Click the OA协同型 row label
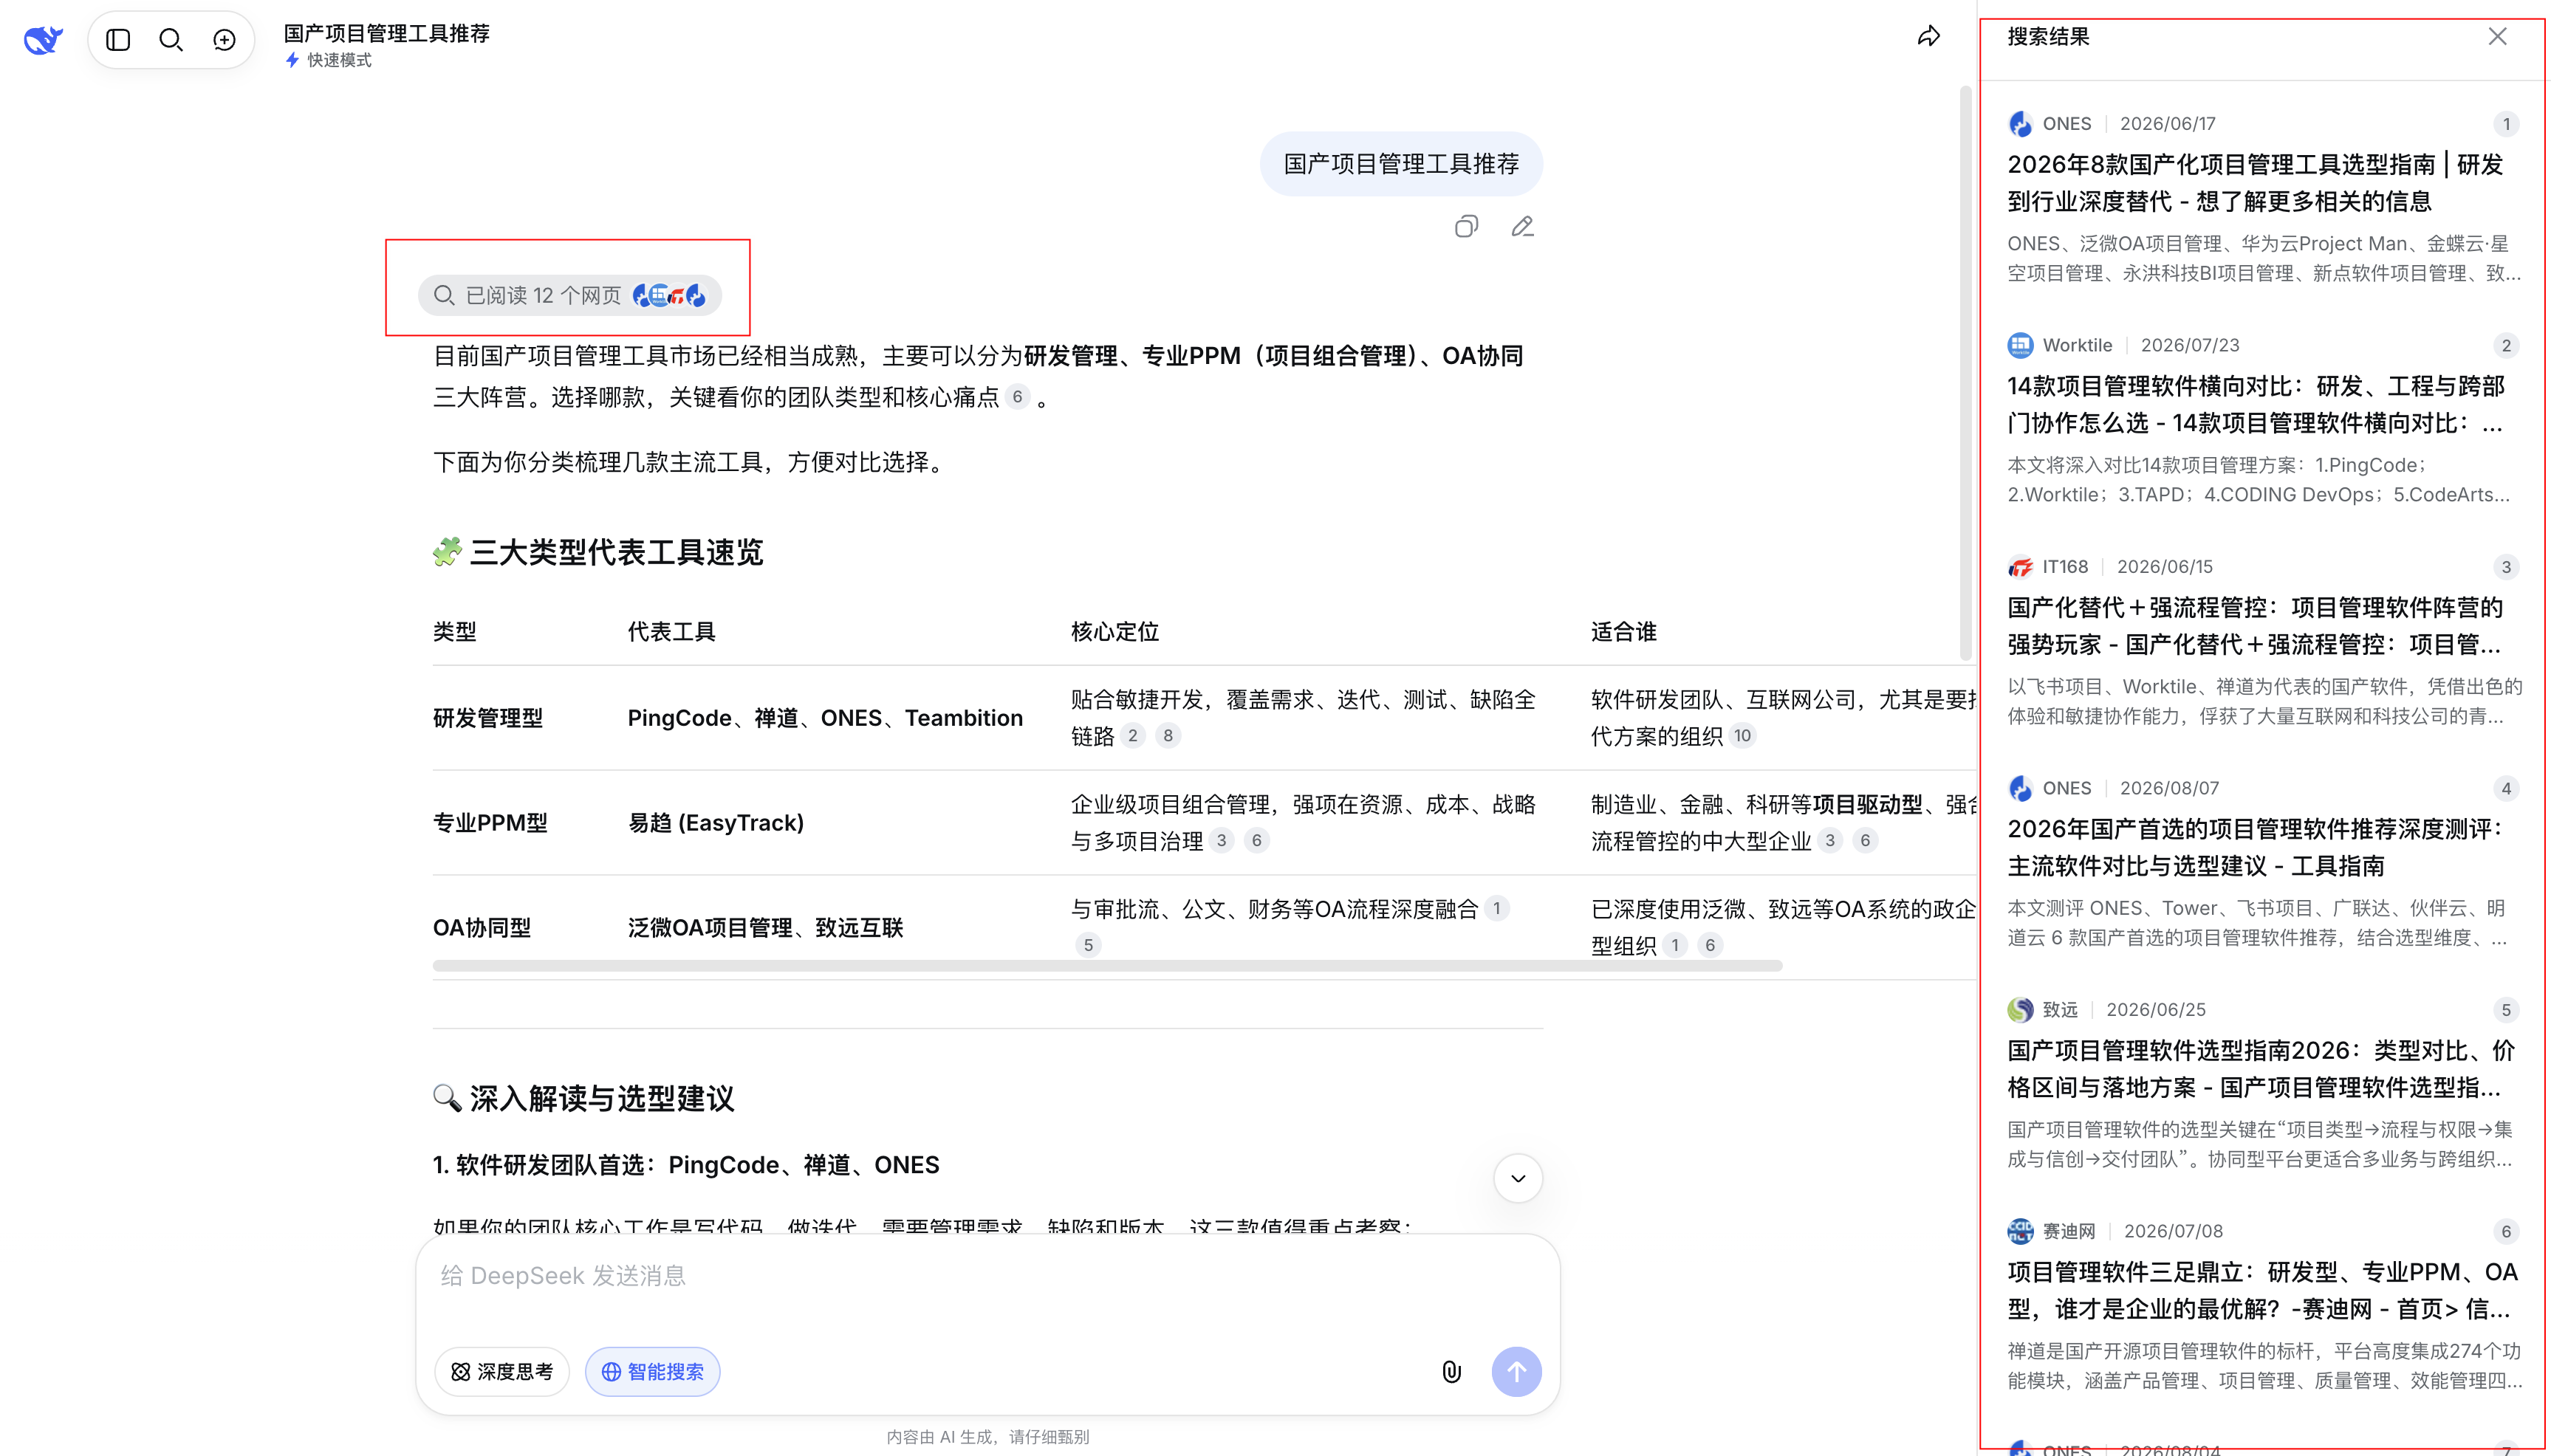 [482, 928]
